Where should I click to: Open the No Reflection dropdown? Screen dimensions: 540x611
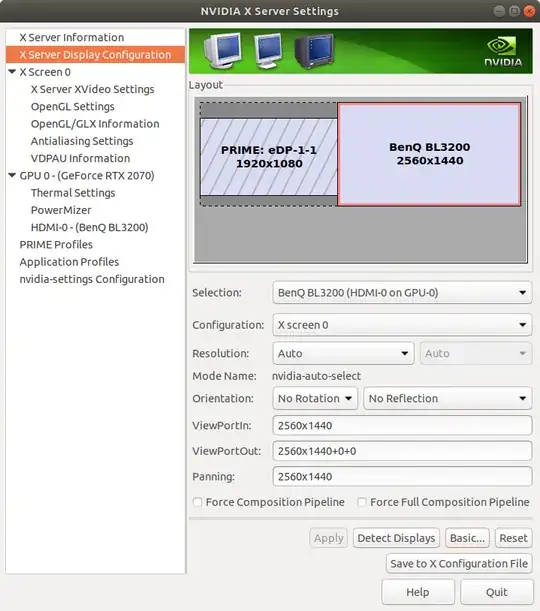coord(447,398)
